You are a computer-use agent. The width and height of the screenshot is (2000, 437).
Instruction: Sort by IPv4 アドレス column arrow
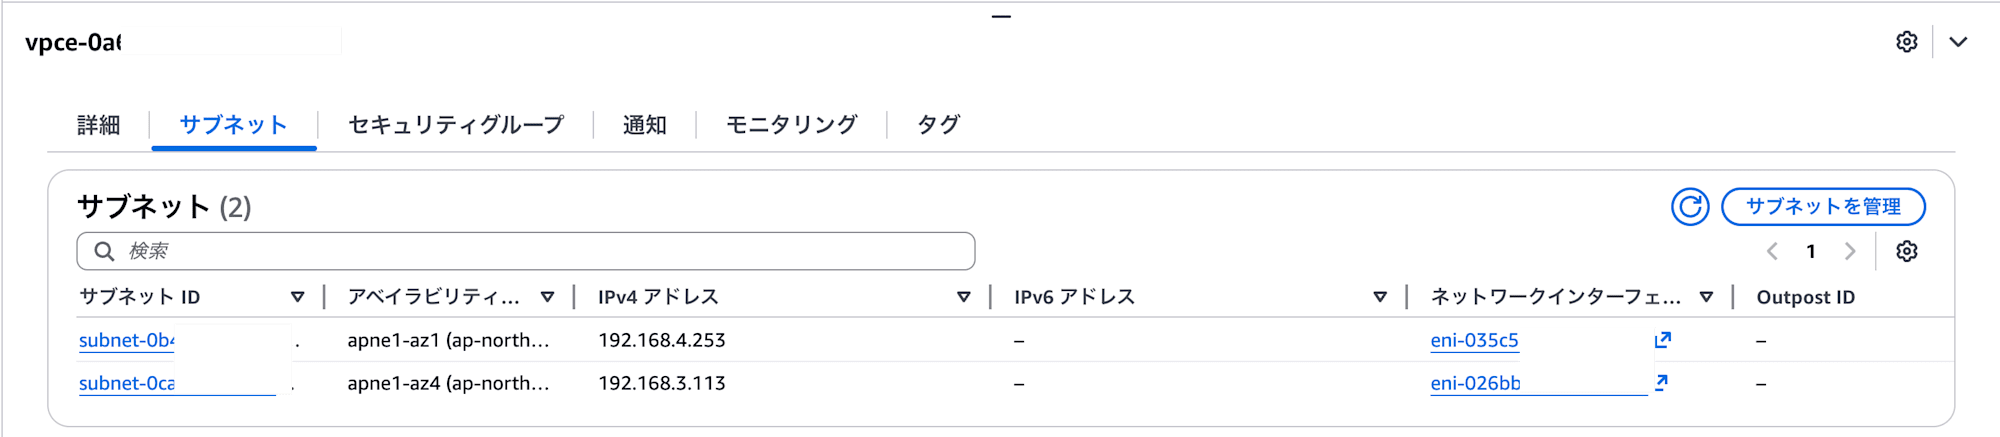tap(963, 297)
